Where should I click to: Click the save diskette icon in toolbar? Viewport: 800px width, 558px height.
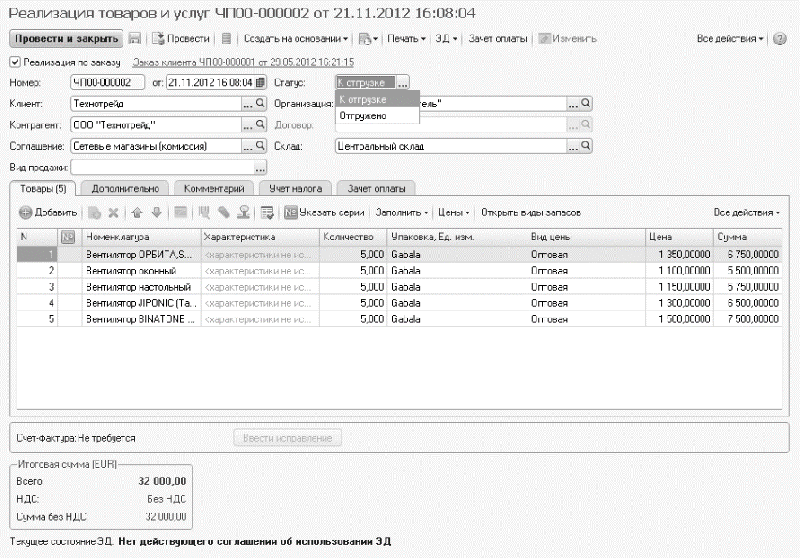pyautogui.click(x=134, y=39)
